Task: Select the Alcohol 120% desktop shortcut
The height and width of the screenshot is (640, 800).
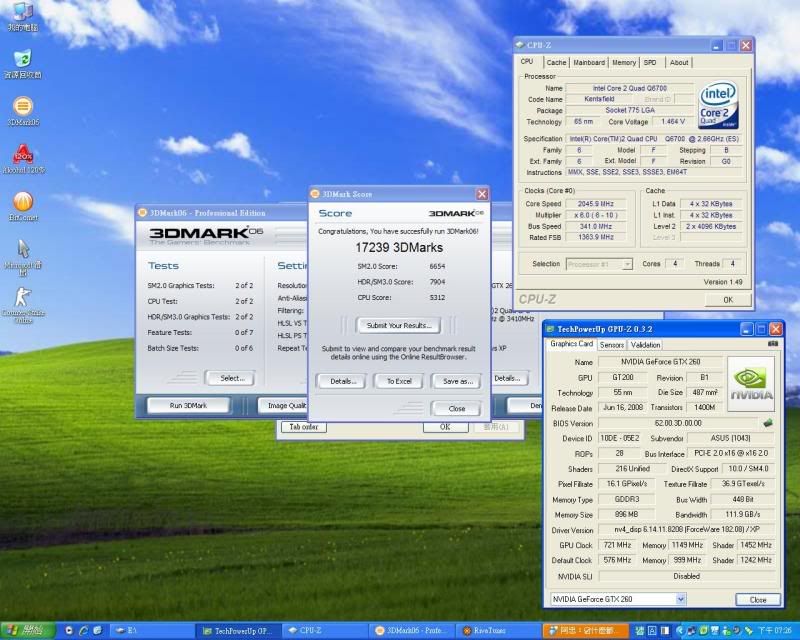Action: point(23,159)
